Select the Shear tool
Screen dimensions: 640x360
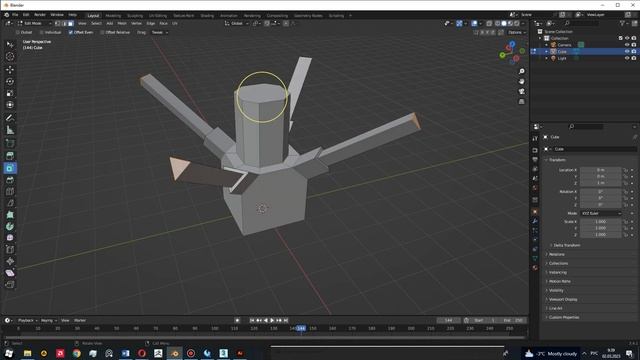click(10, 273)
